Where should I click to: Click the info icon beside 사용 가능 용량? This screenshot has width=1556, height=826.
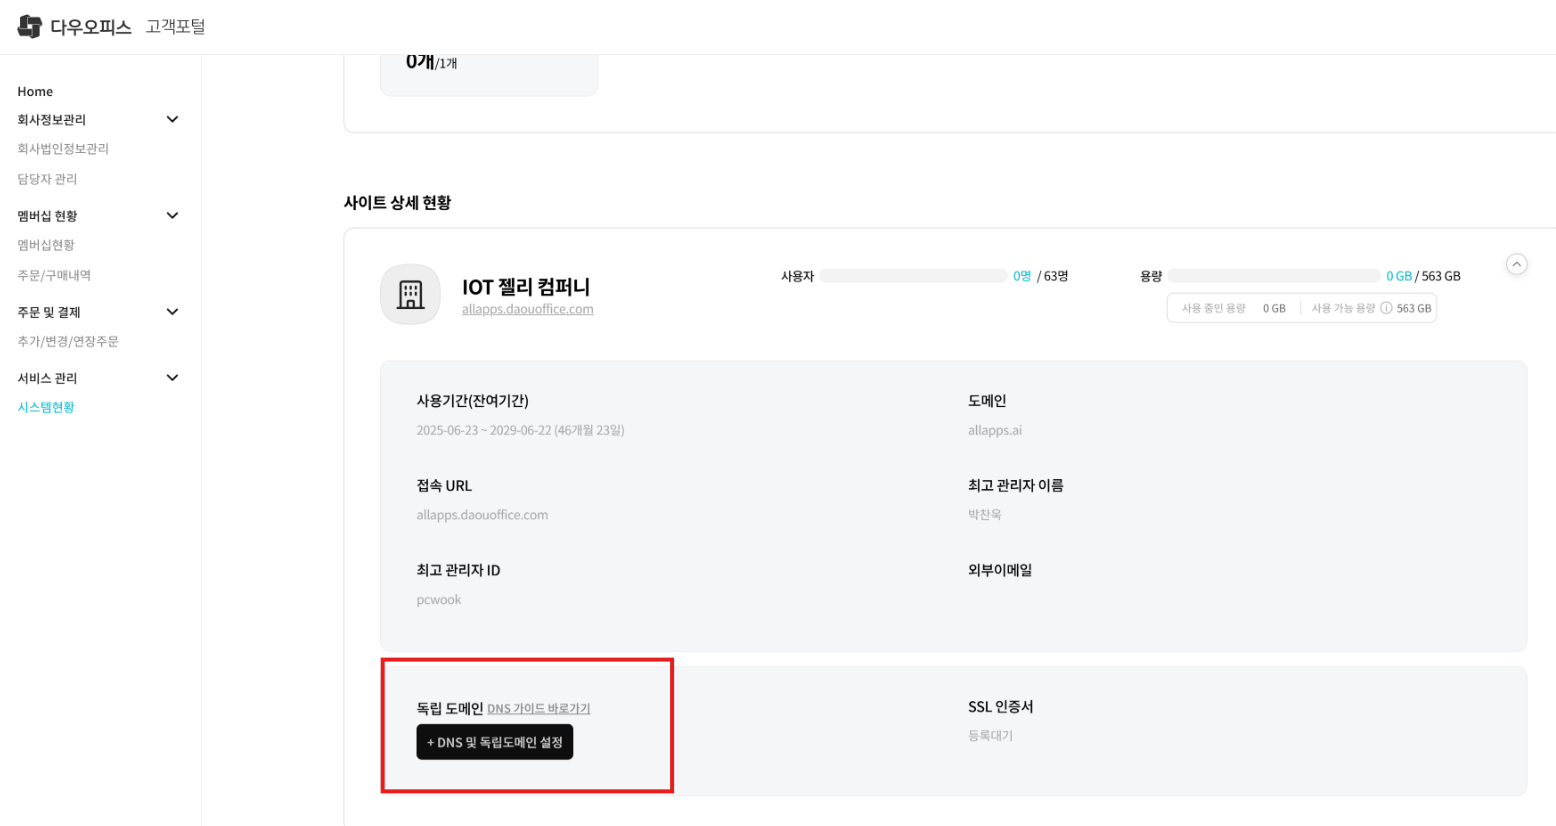[1386, 308]
